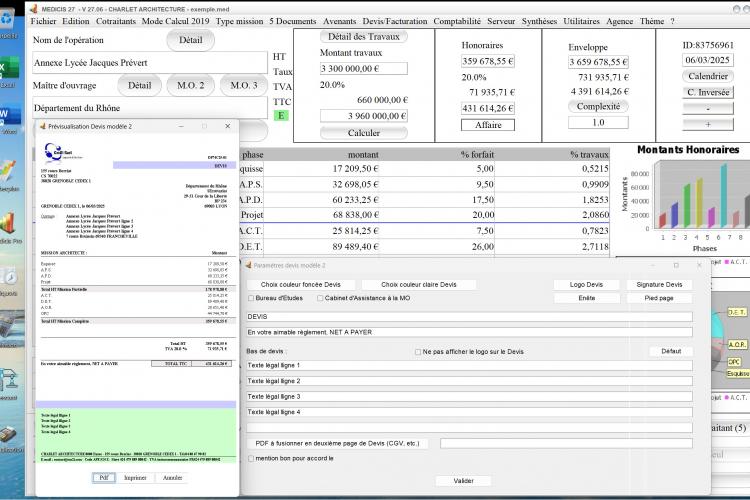Click the M.O. 3 button

point(243,86)
